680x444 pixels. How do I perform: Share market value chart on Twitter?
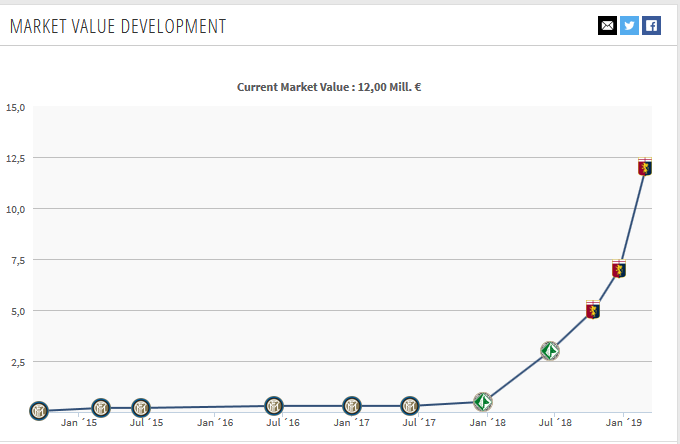tap(629, 26)
